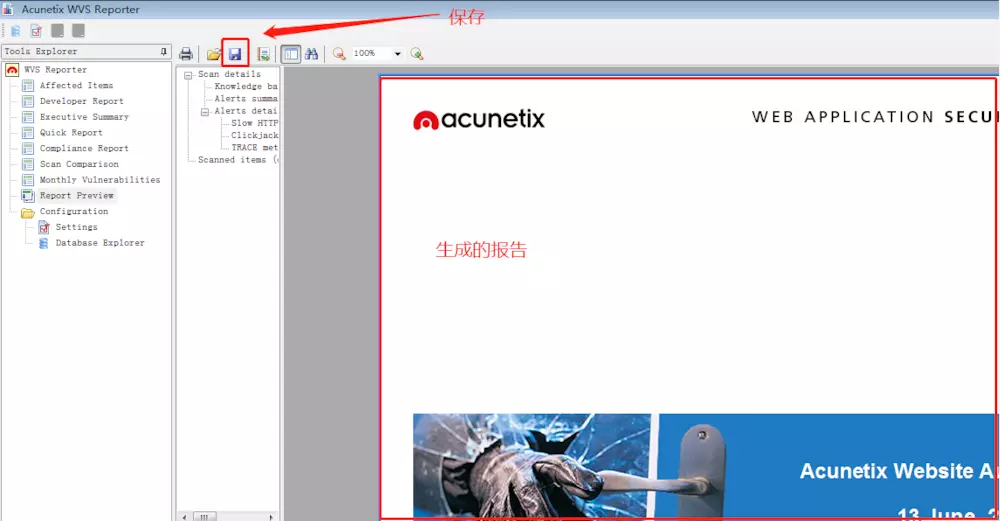Viewport: 1000px width, 521px height.
Task: Click the Configuration folder icon
Action: [27, 212]
